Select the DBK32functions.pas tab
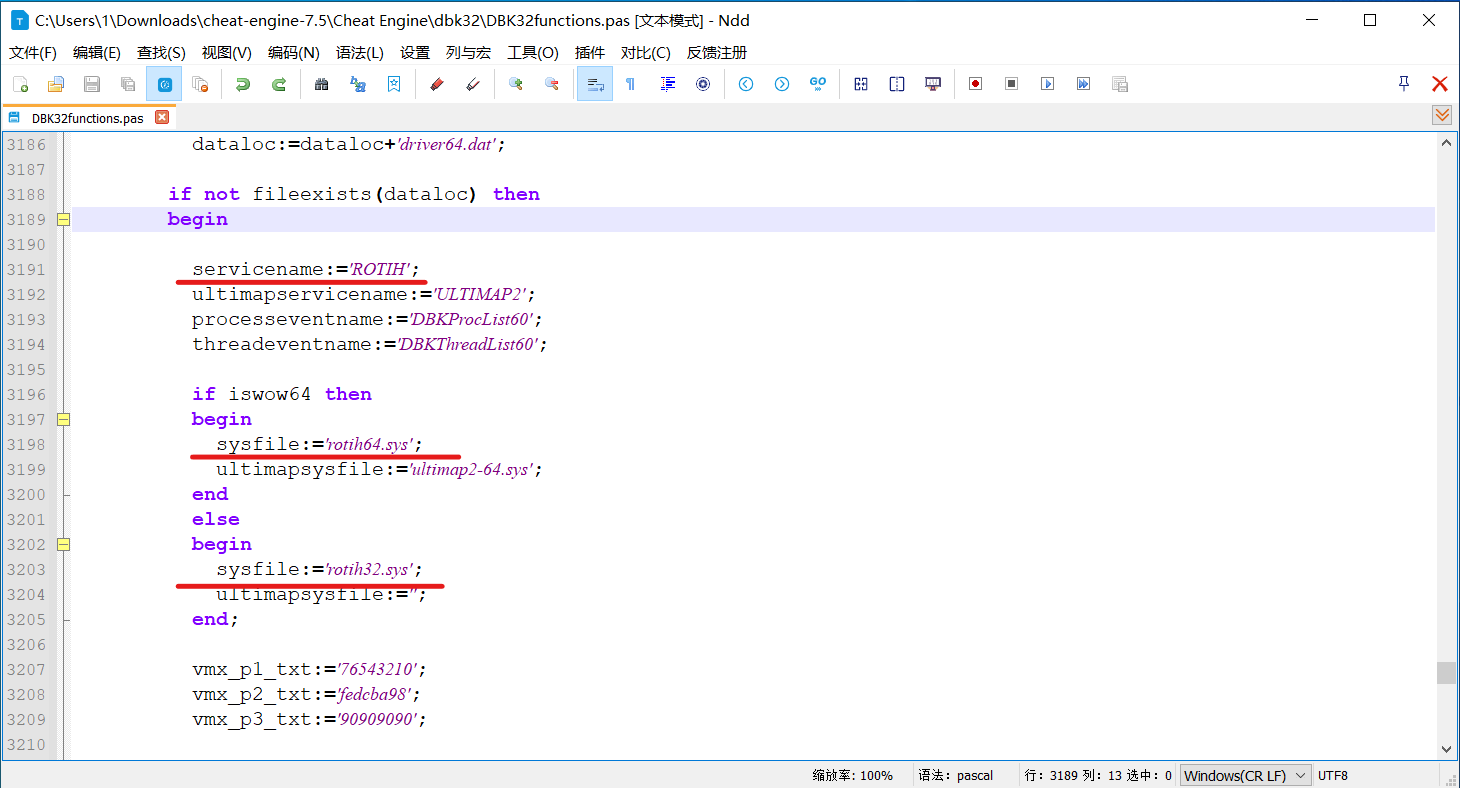Image resolution: width=1460 pixels, height=788 pixels. pyautogui.click(x=88, y=118)
